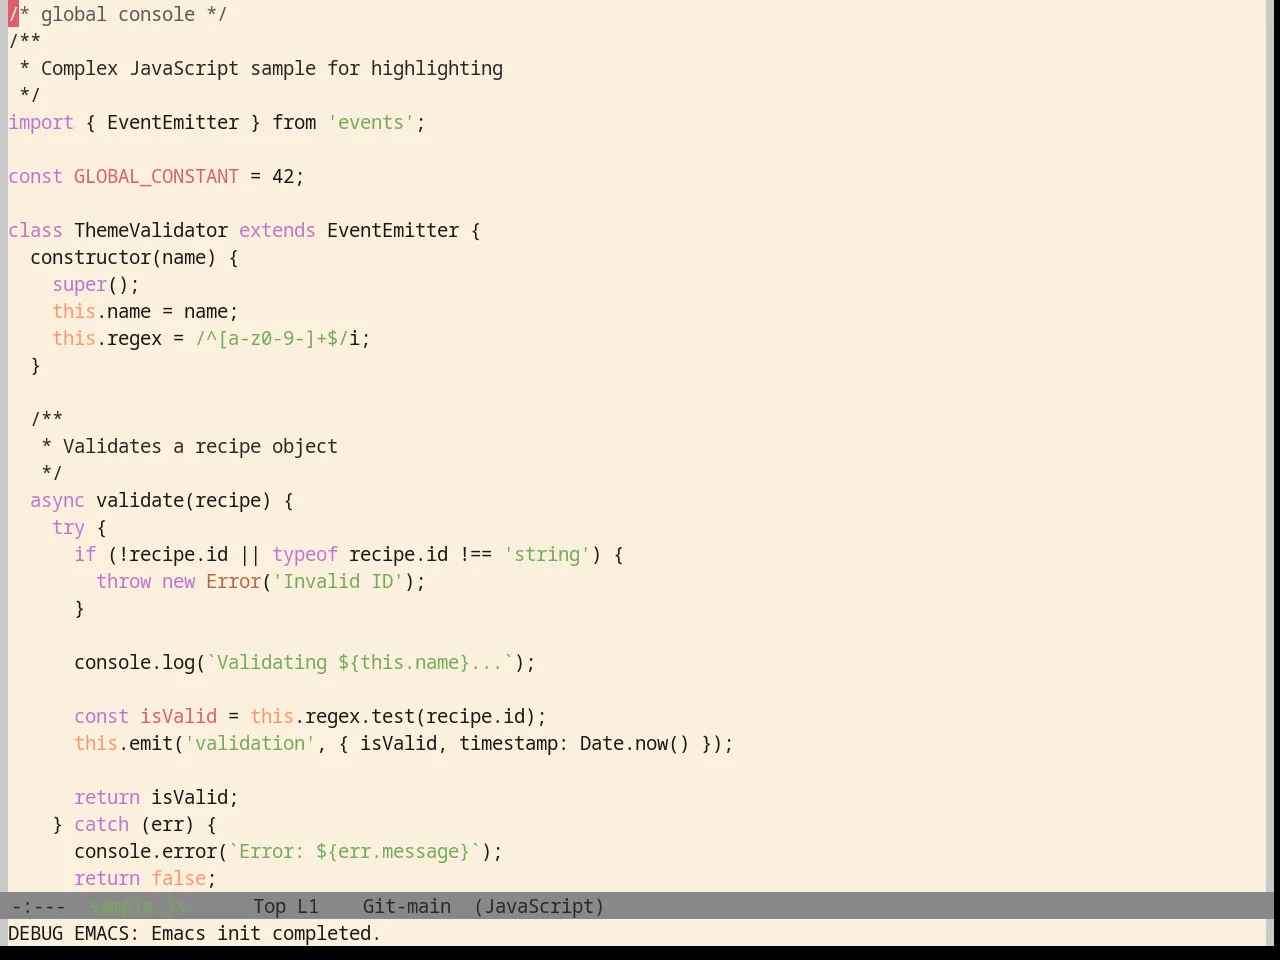Click the 'typeof' operator
1280x960 pixels.
coord(305,555)
